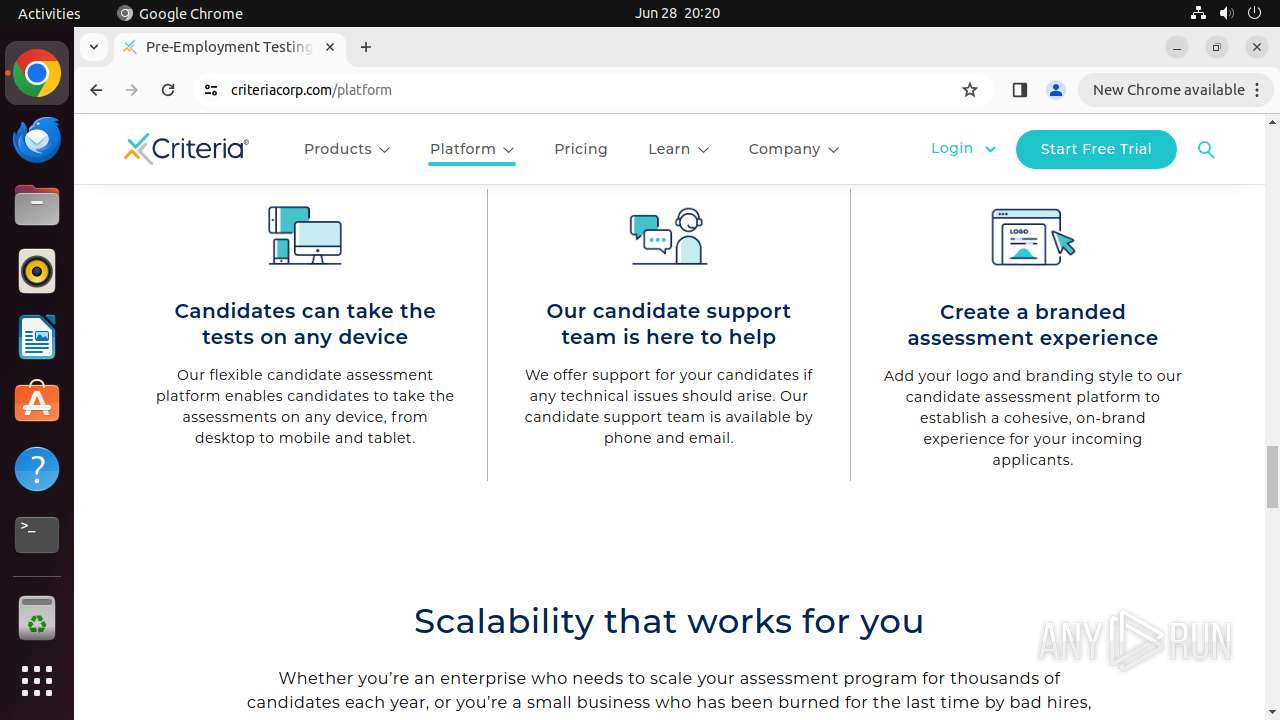This screenshot has height=720, width=1280.
Task: Click paragraph 'Add your logo and branding style'
Action: 1033,418
